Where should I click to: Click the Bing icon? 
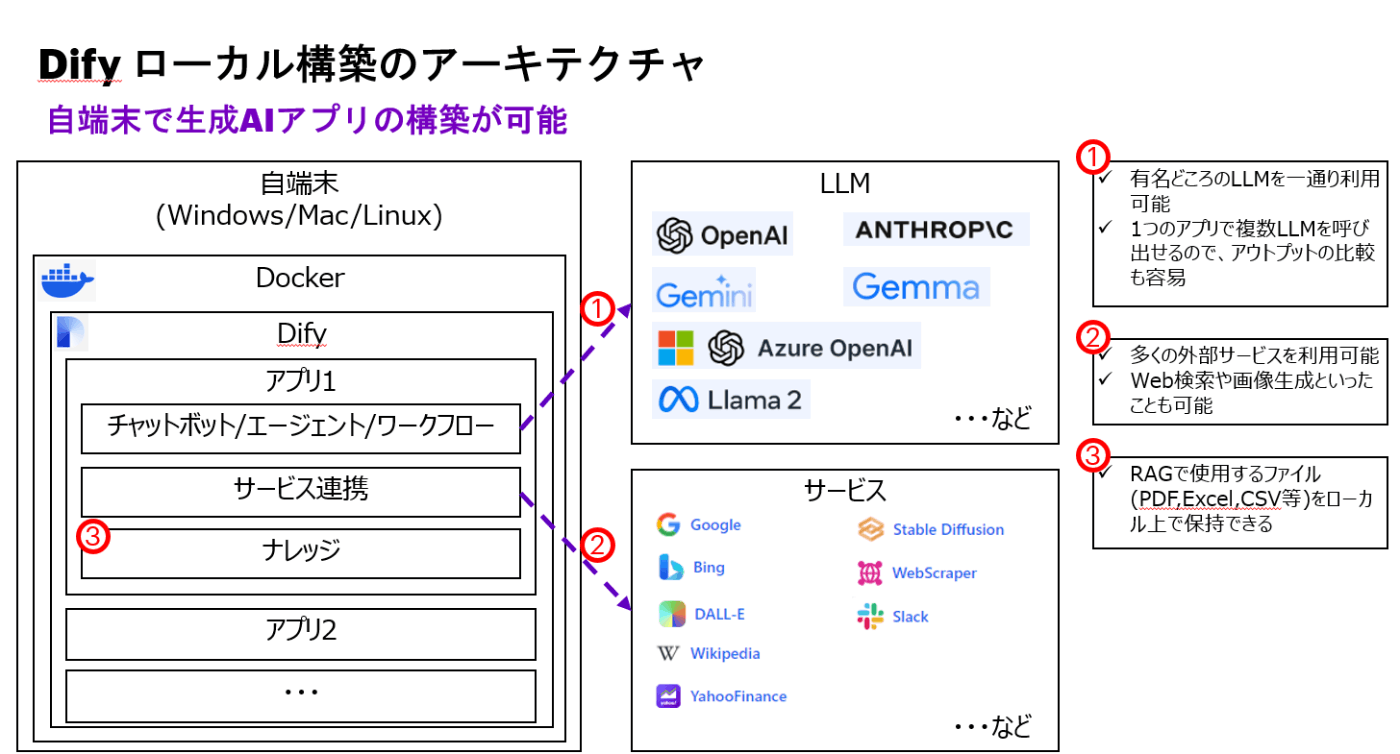670,567
